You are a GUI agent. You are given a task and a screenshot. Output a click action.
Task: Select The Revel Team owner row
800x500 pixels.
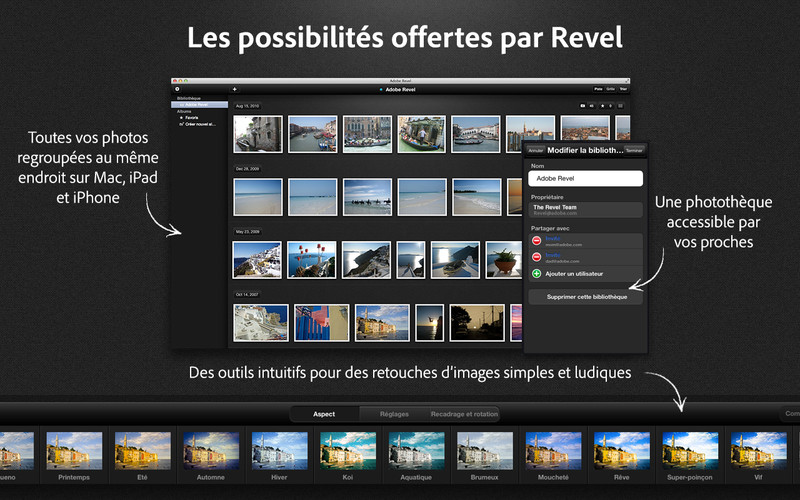(586, 210)
